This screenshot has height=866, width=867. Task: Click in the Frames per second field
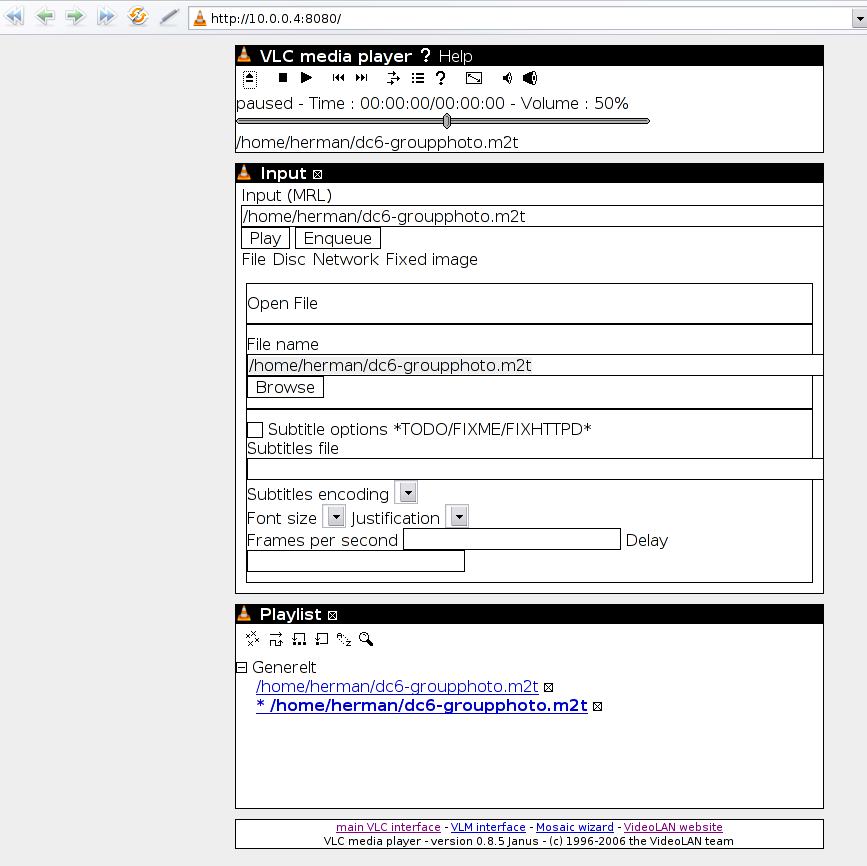512,539
